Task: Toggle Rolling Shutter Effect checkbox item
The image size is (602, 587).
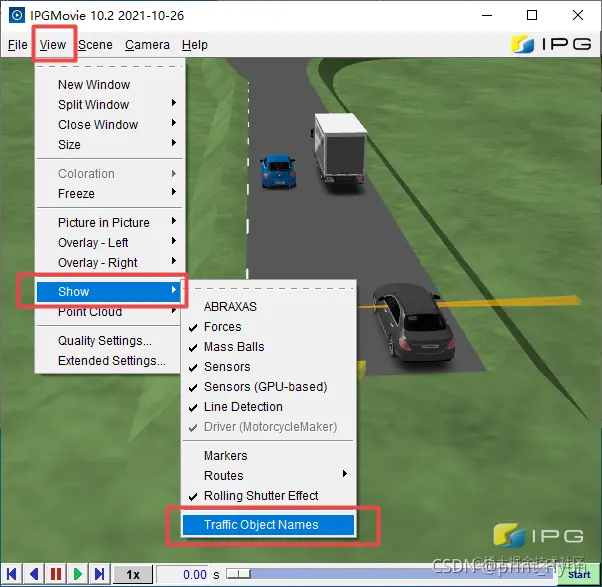Action: pyautogui.click(x=268, y=496)
